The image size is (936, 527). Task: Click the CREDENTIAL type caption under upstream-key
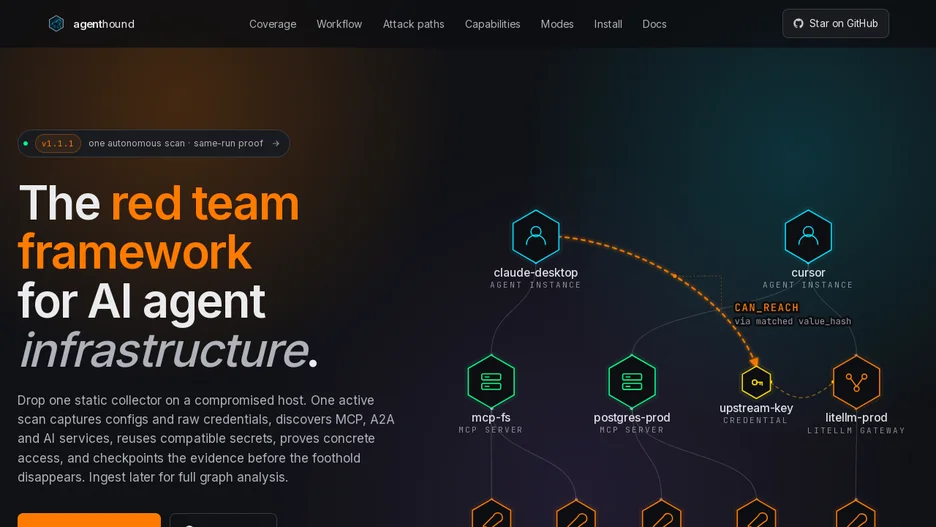point(756,420)
